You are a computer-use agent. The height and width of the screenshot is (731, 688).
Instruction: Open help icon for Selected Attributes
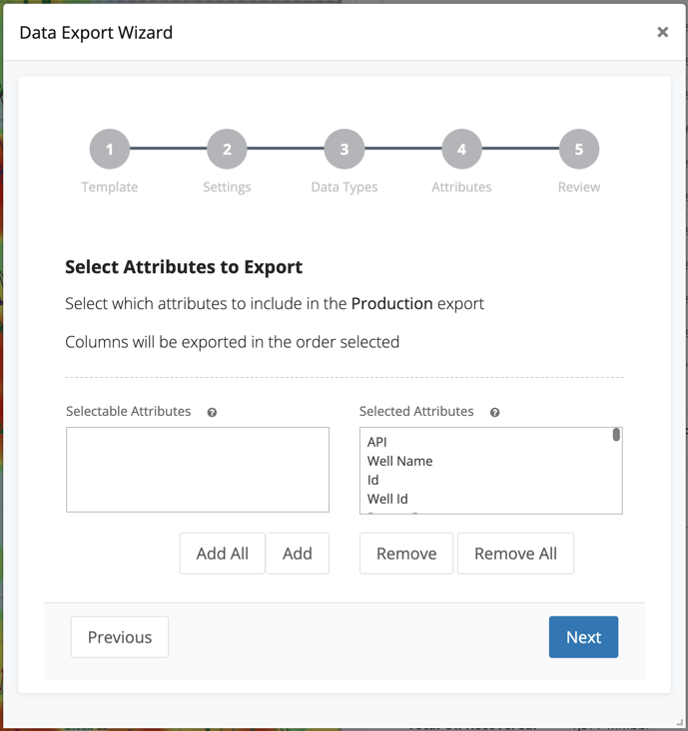pyautogui.click(x=495, y=413)
